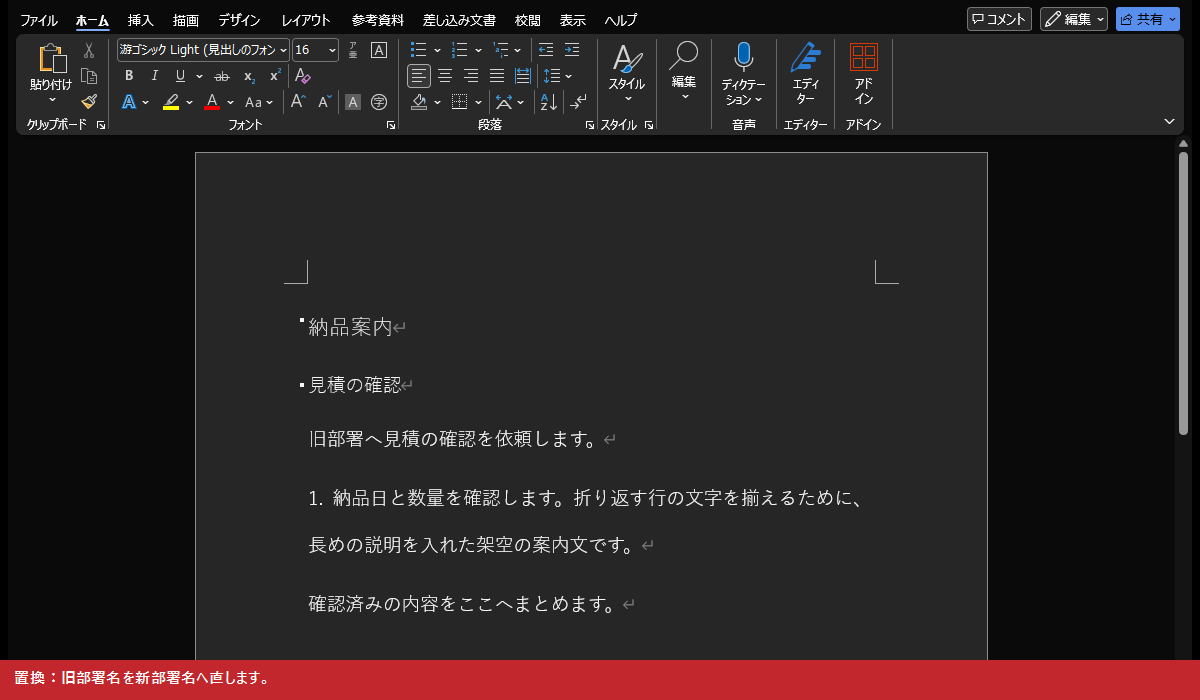Click the Dictation microphone button
Viewport: 1200px width, 700px height.
(x=743, y=75)
